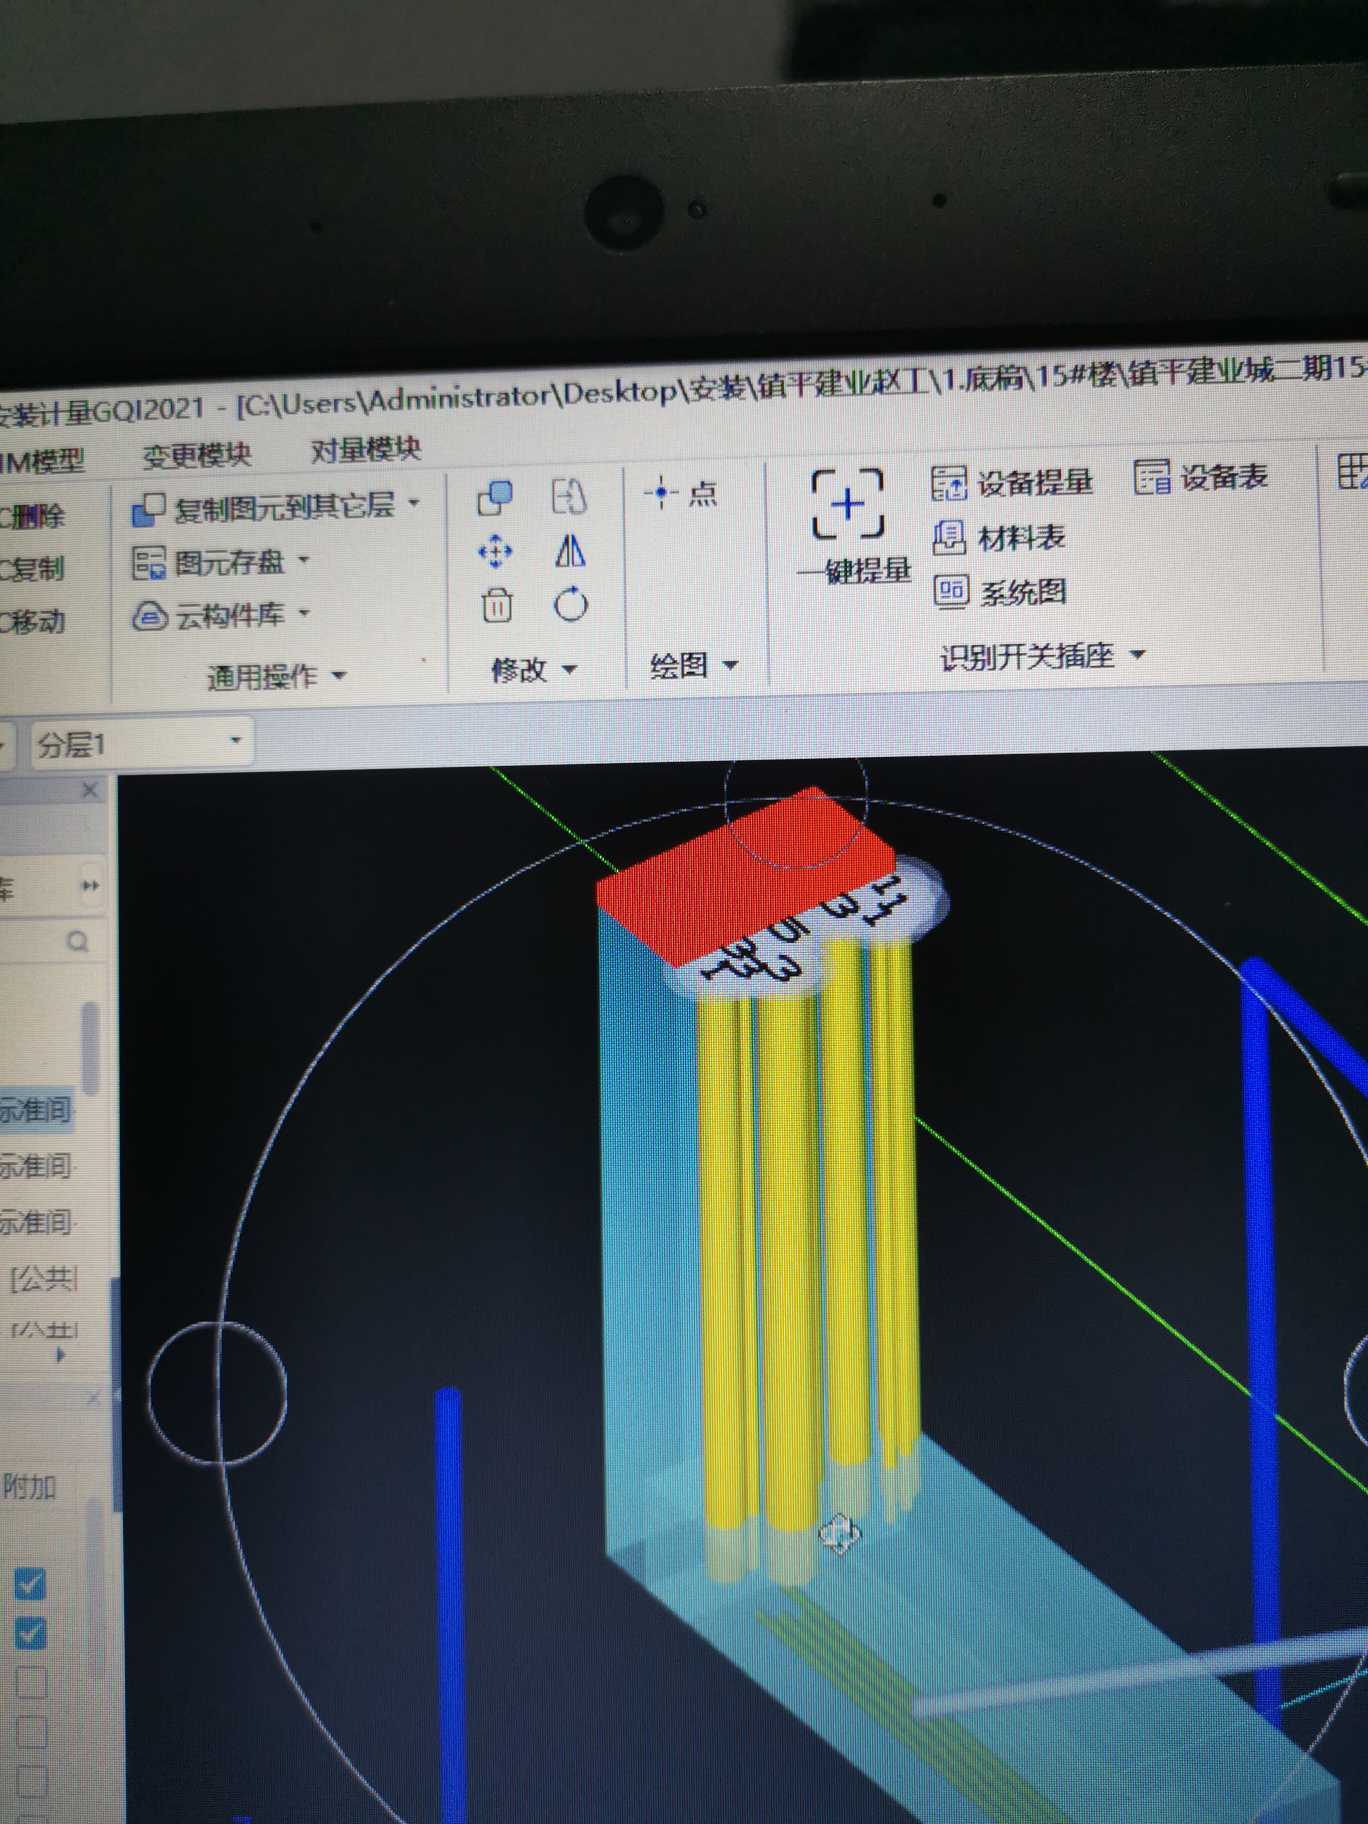Select the copy element icon in Modify group
1368x1824 pixels.
pos(495,498)
